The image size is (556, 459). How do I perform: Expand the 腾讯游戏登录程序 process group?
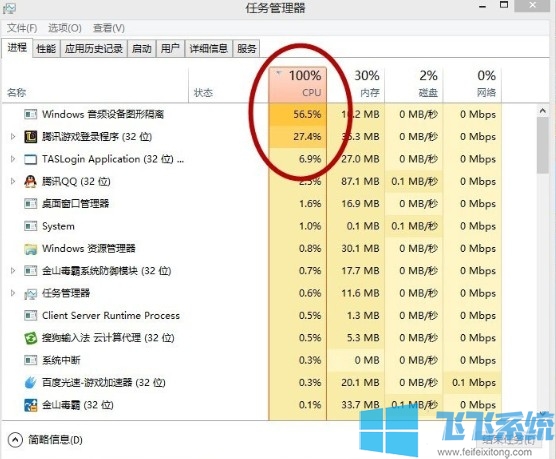tap(13, 137)
